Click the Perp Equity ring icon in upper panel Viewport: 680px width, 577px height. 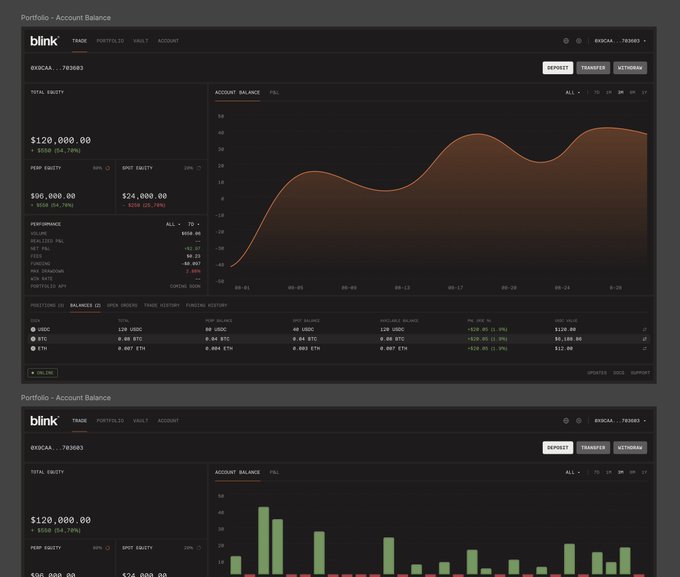click(x=108, y=168)
